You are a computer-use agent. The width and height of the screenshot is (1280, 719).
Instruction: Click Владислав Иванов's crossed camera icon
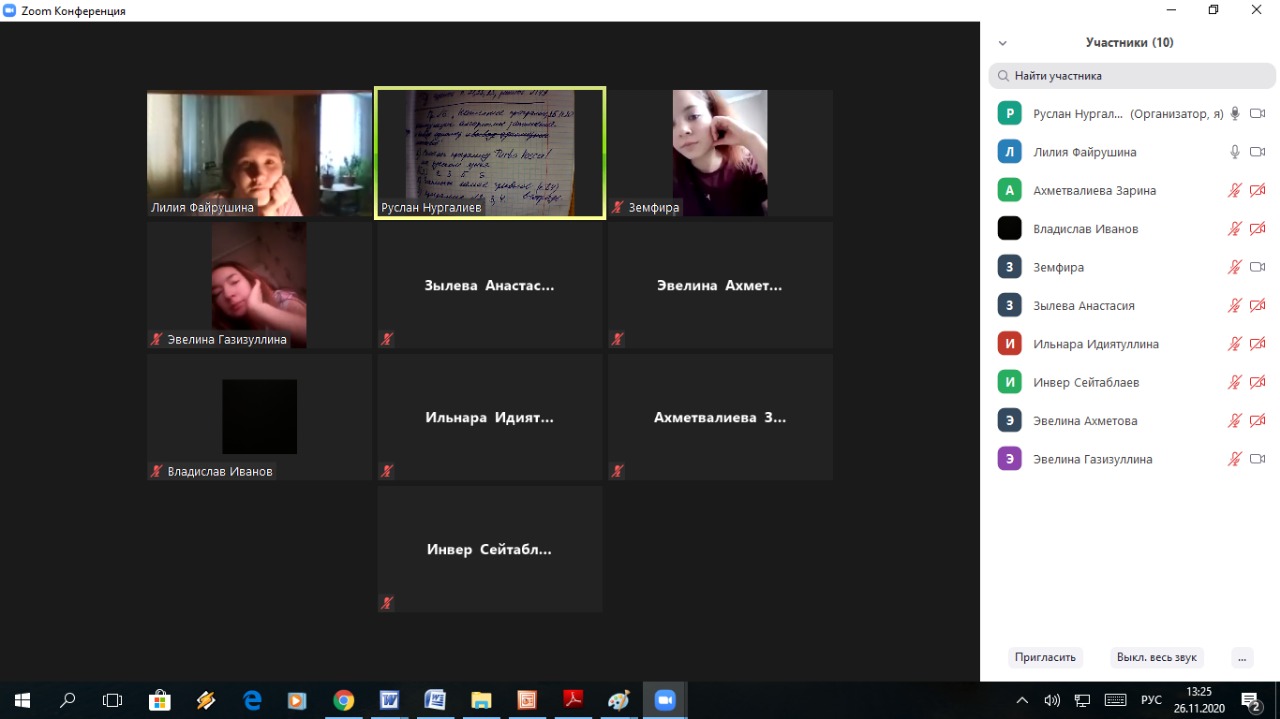tap(1258, 229)
